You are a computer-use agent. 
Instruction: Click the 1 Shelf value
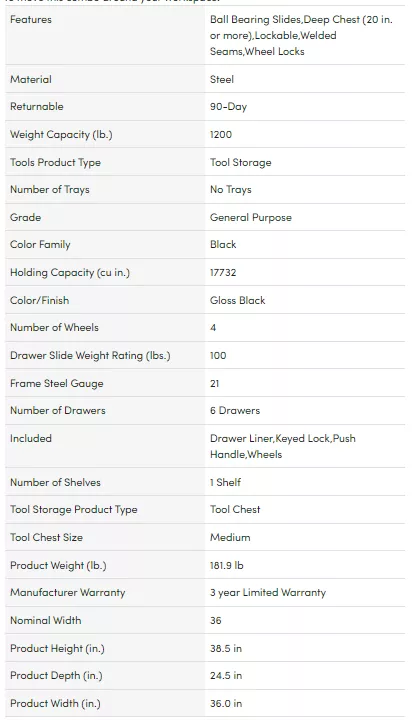[x=226, y=483]
